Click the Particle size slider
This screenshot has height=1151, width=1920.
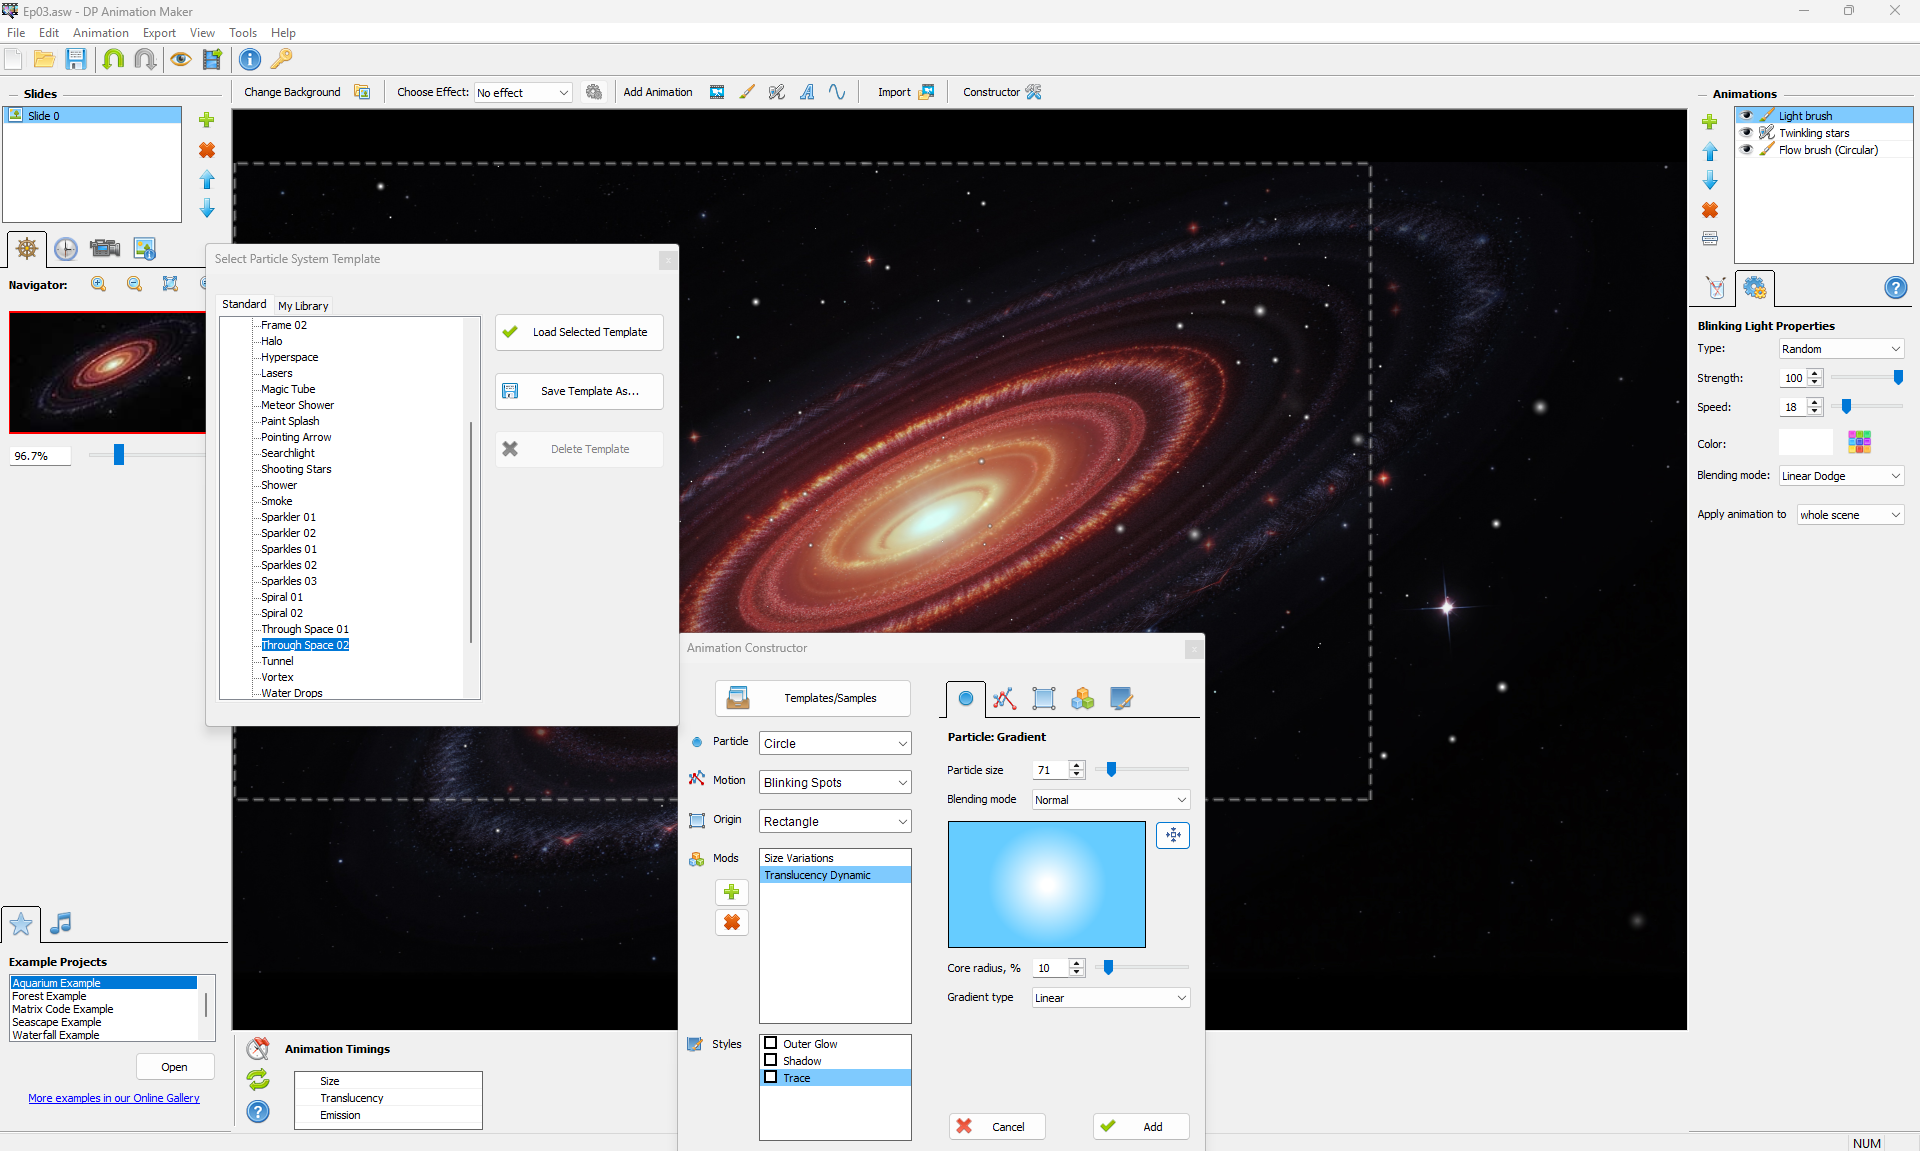[1111, 769]
